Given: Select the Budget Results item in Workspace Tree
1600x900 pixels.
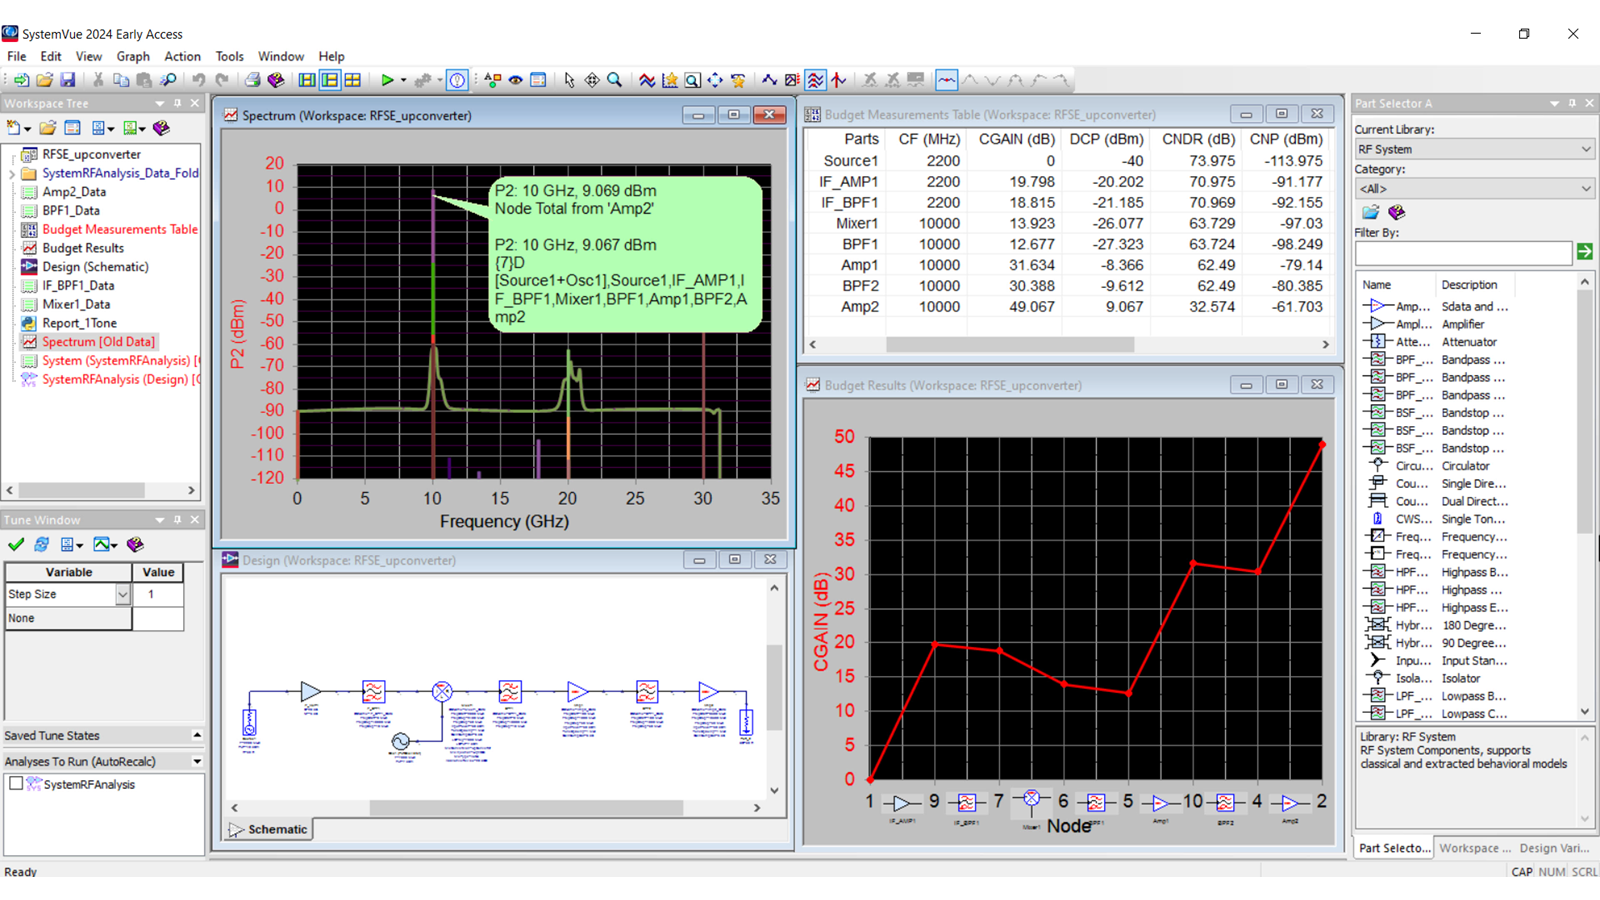Looking at the screenshot, I should point(83,247).
